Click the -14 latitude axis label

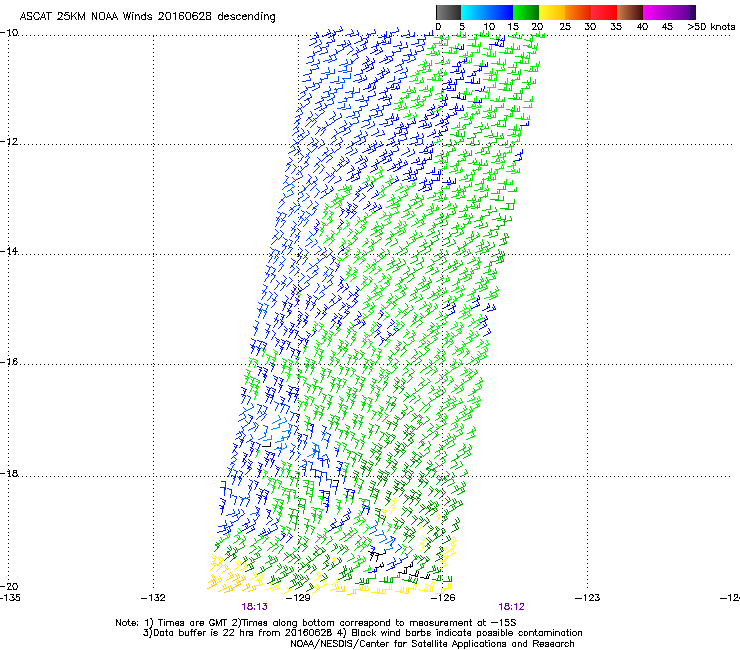(9, 252)
